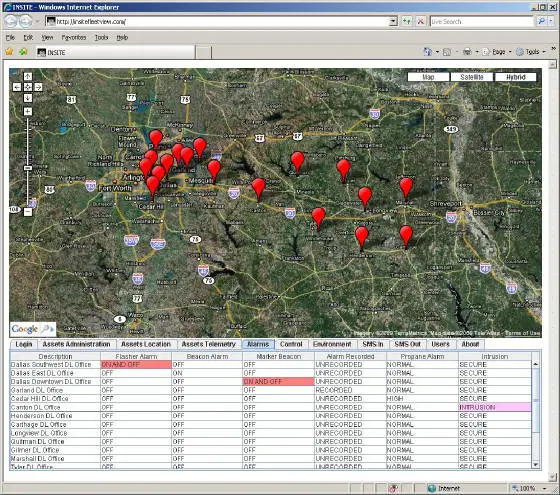Zoom out with map minus button
Image resolution: width=560 pixels, height=495 pixels.
coord(28,212)
